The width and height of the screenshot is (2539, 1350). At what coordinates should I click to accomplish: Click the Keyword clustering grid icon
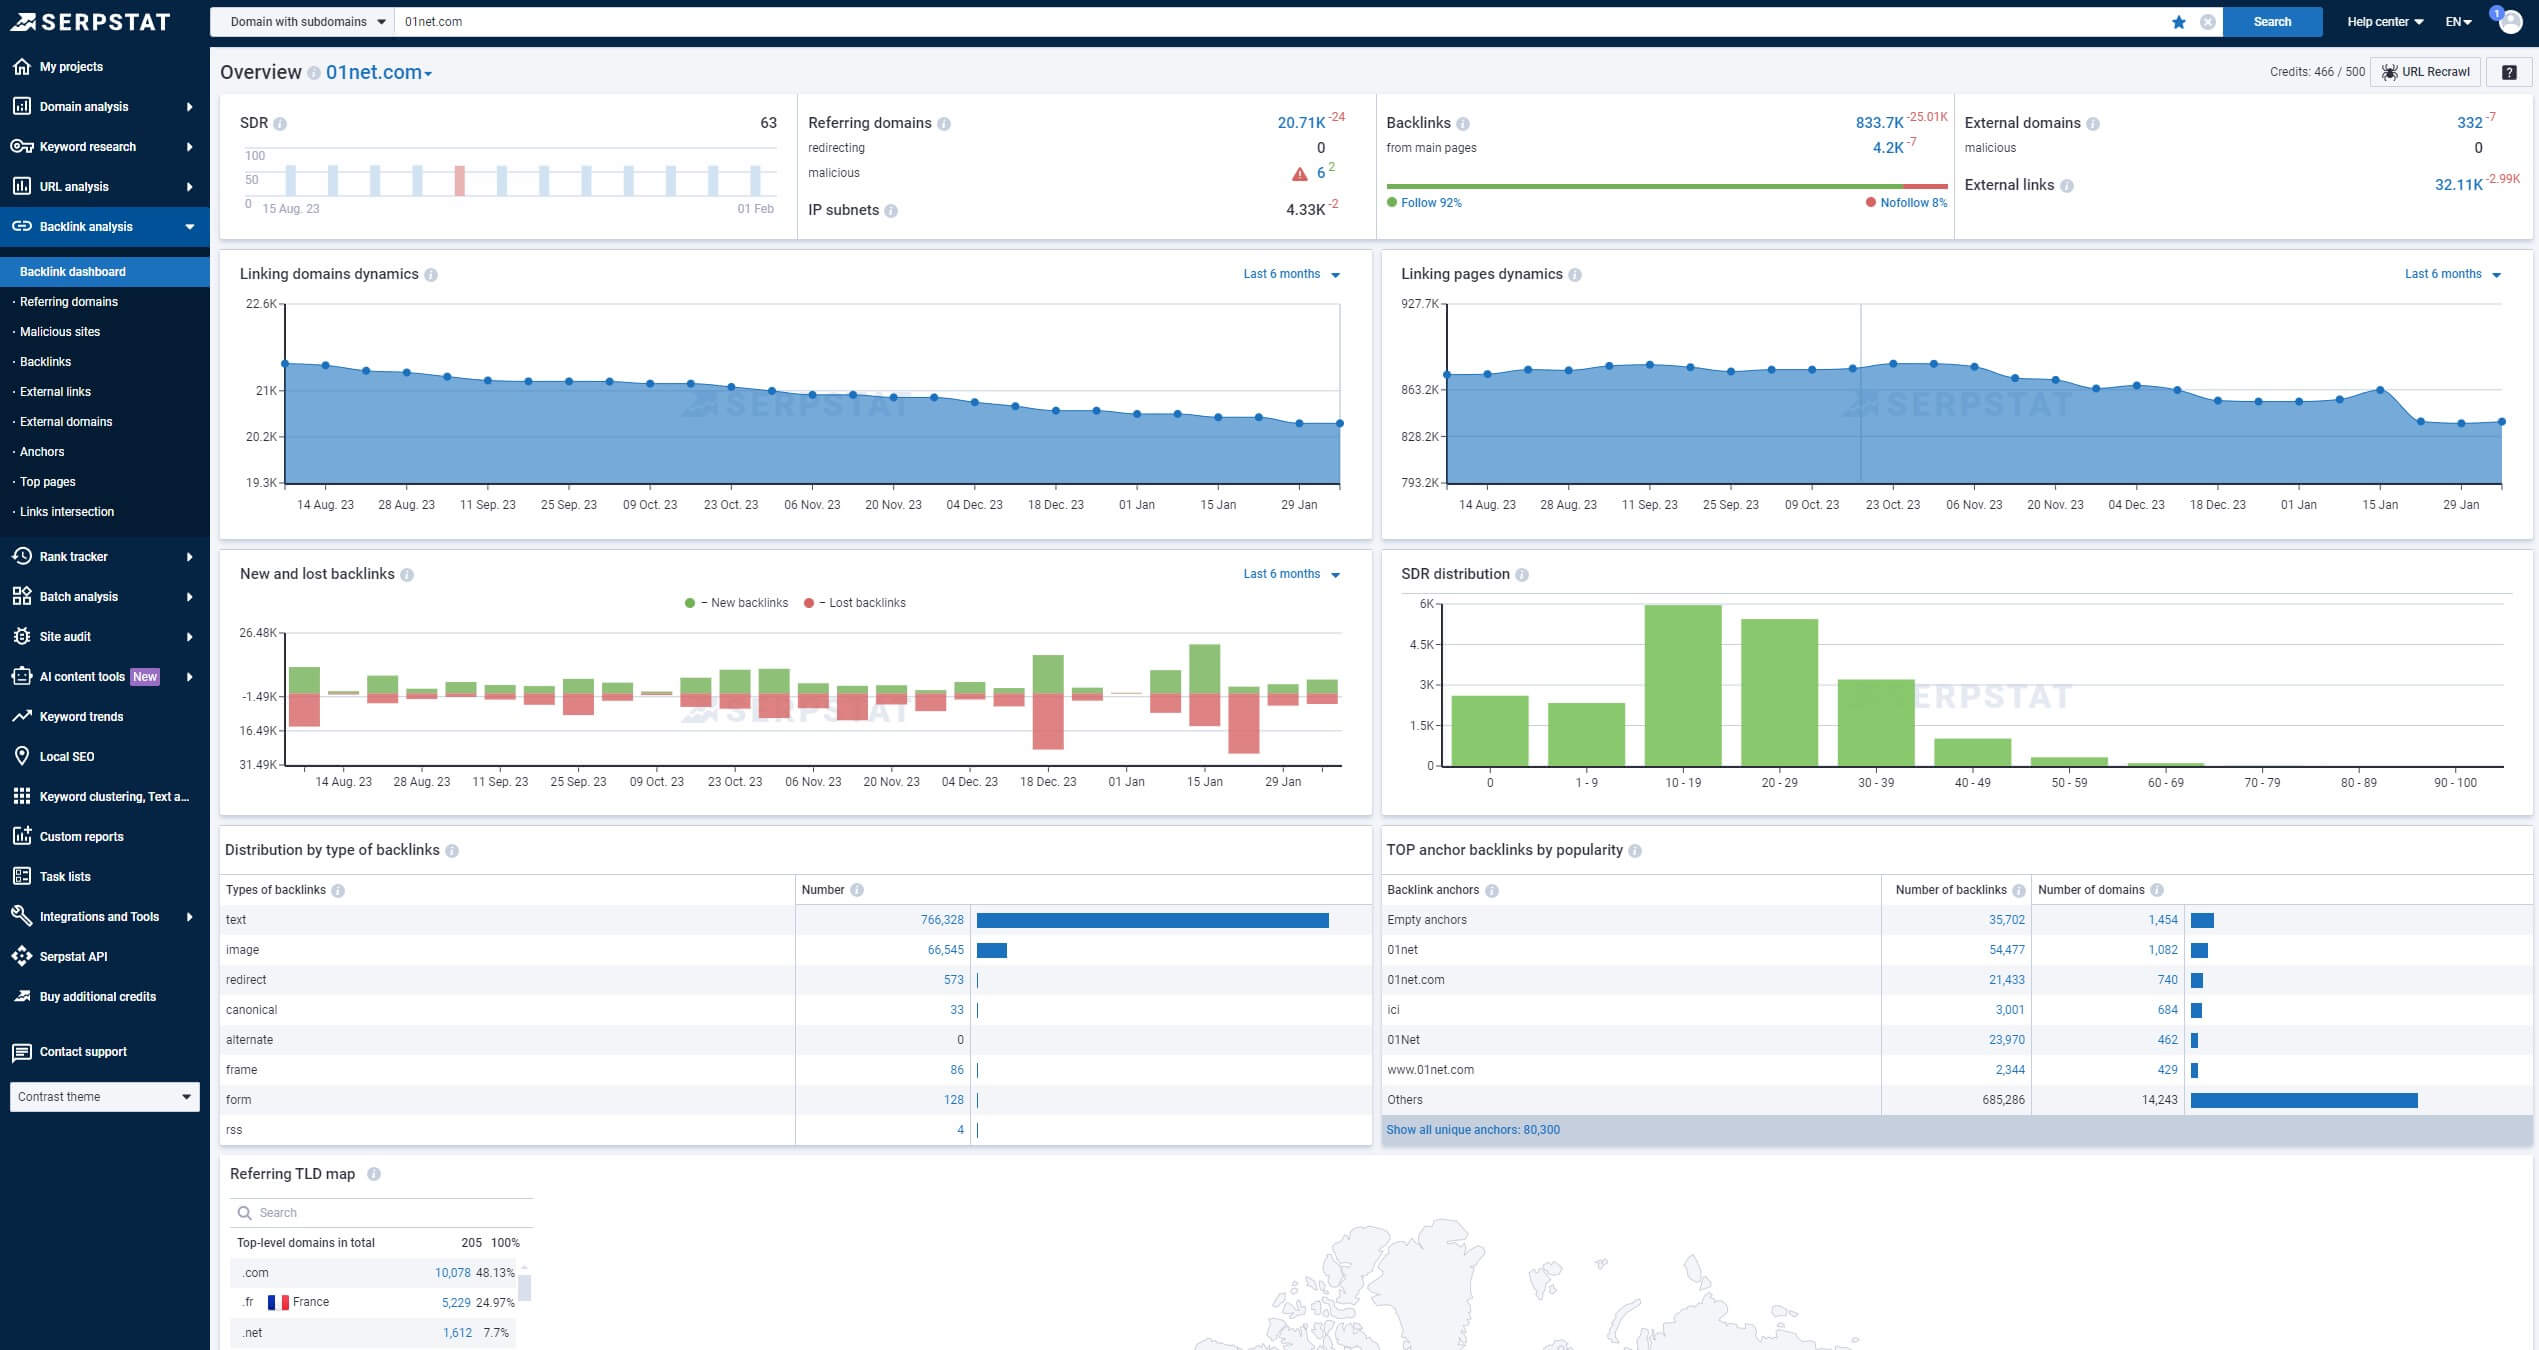(21, 796)
